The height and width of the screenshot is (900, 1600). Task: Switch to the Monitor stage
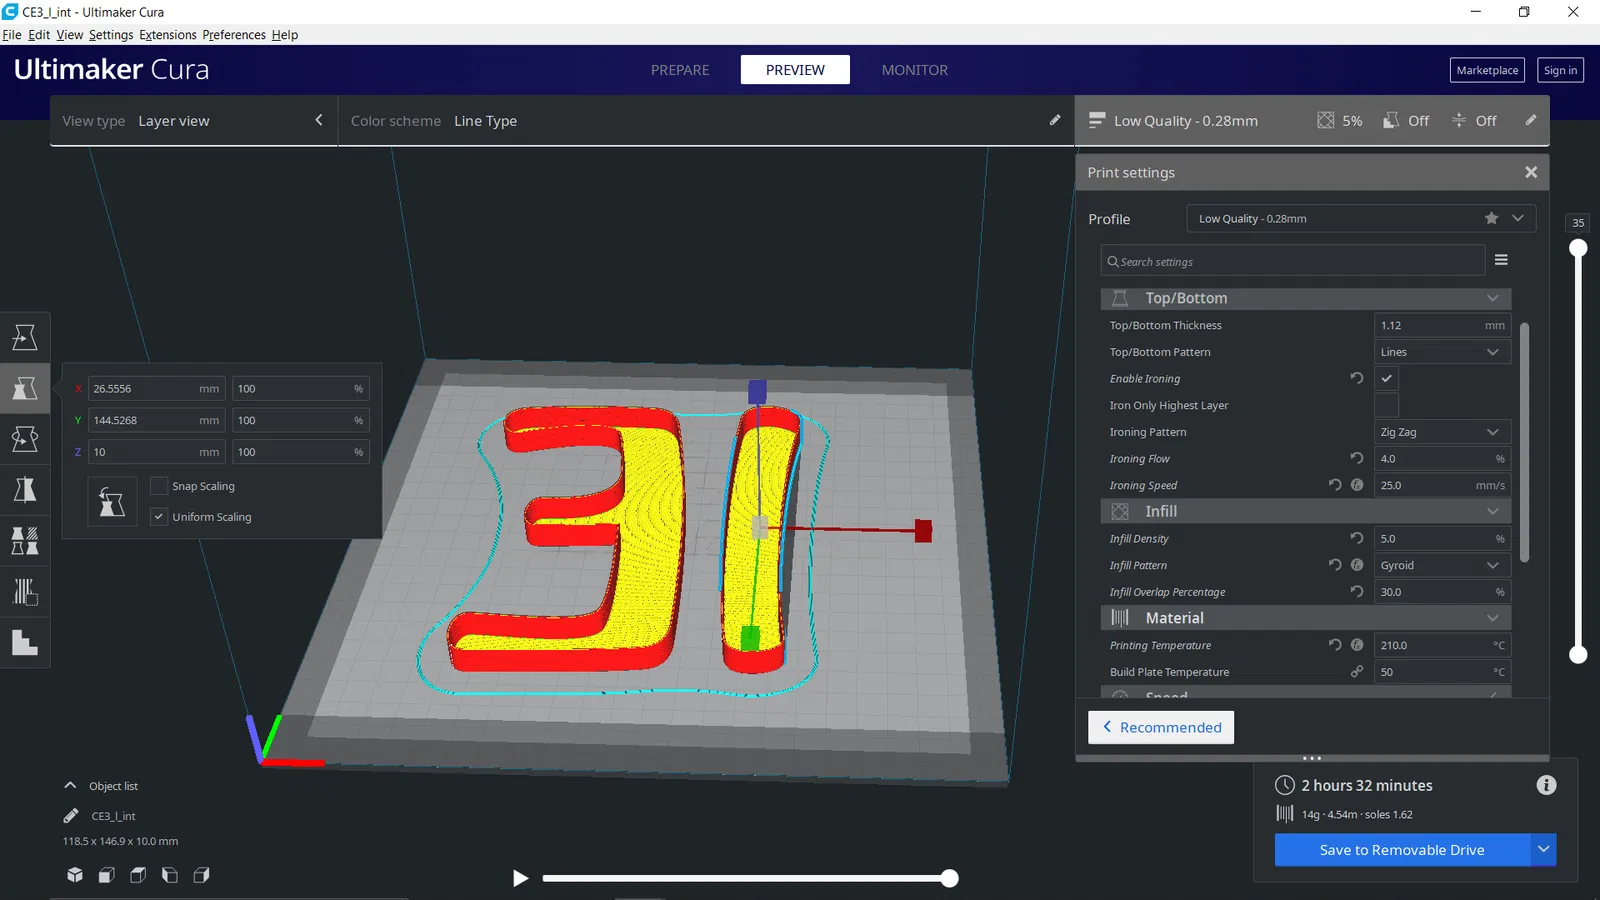pyautogui.click(x=915, y=70)
